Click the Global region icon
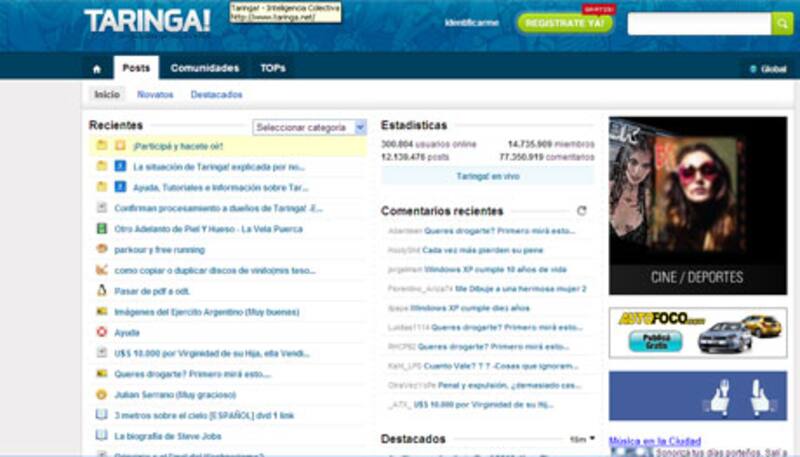This screenshot has width=800, height=457. click(x=753, y=69)
